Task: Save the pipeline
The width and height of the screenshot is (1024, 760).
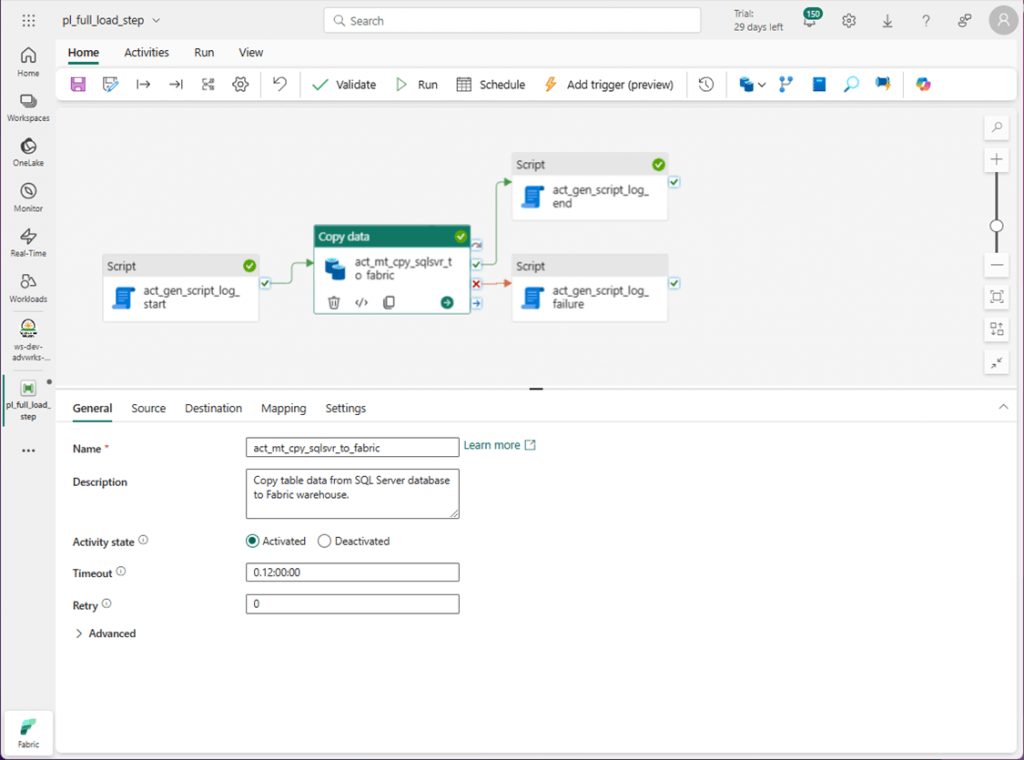Action: click(x=77, y=84)
